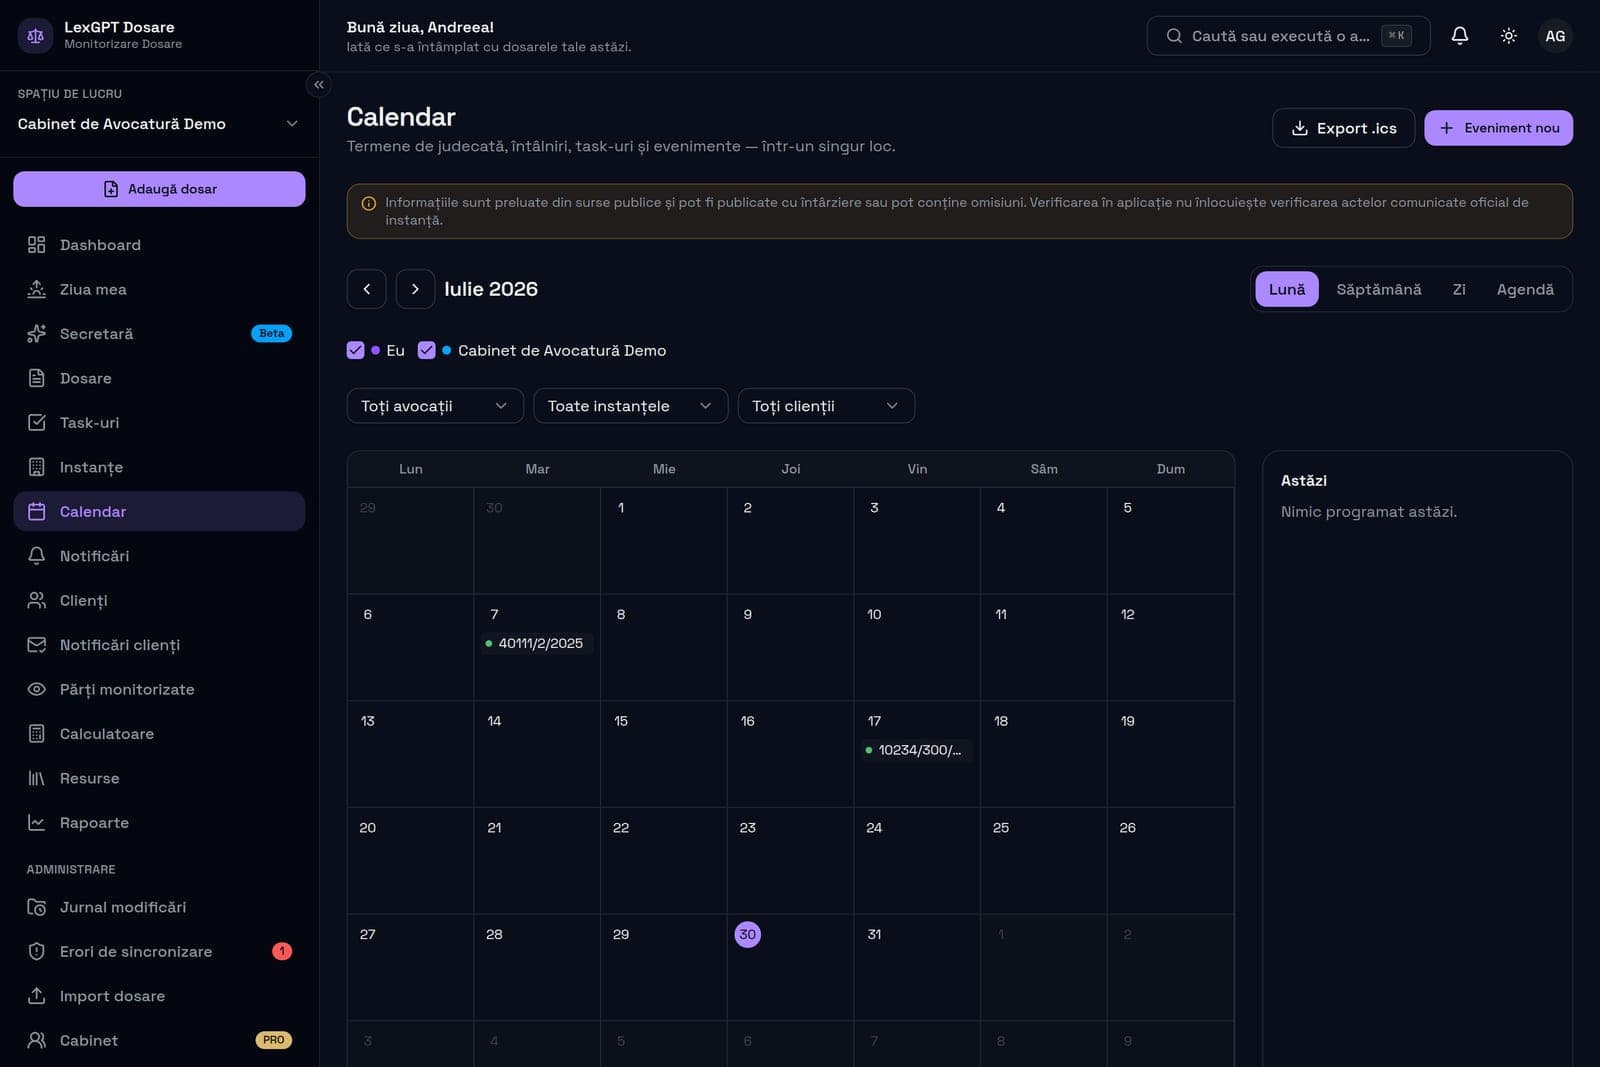Click the search magnifier icon

[x=1174, y=36]
